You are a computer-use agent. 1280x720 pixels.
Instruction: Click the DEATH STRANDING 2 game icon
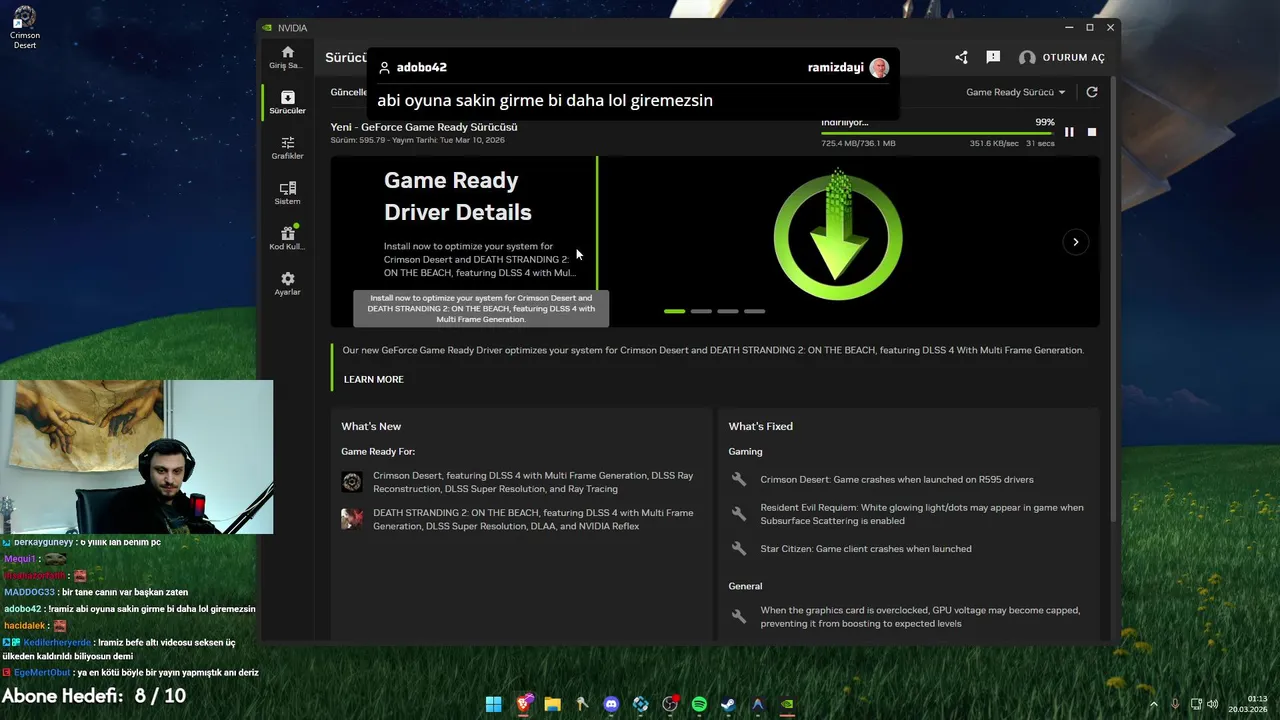point(352,519)
